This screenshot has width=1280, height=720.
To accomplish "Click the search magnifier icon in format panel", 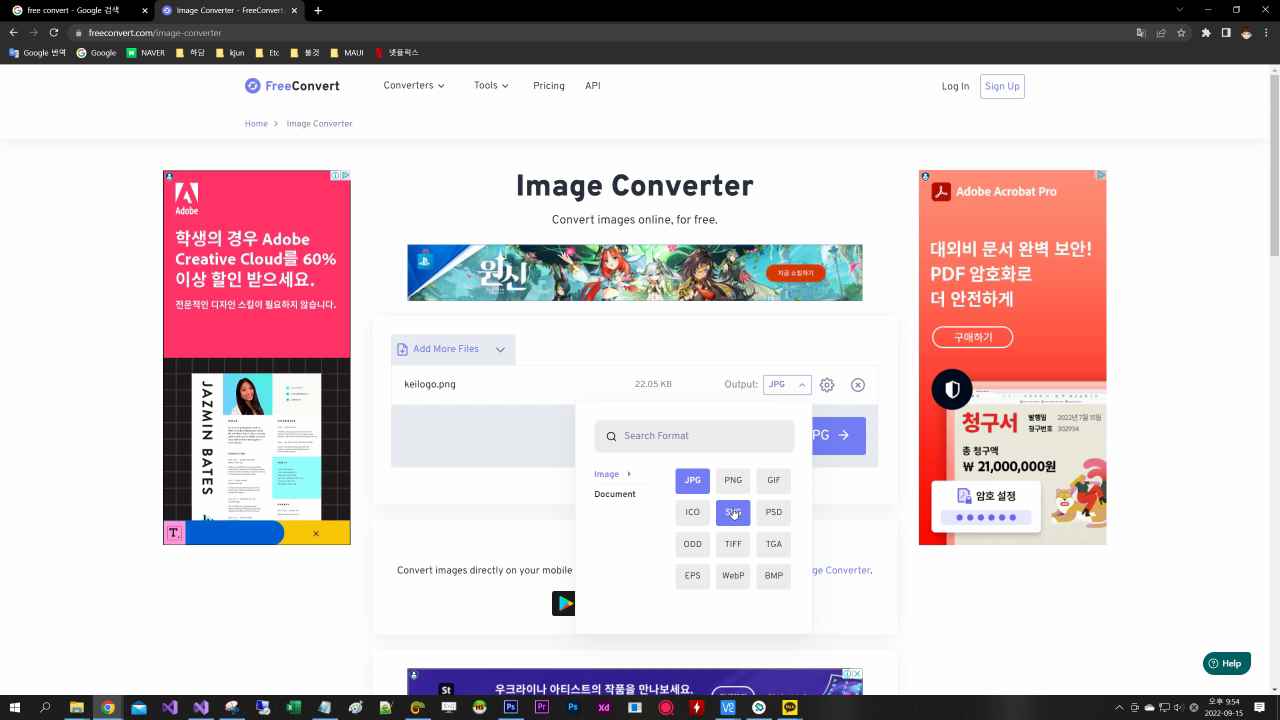I will tap(611, 436).
